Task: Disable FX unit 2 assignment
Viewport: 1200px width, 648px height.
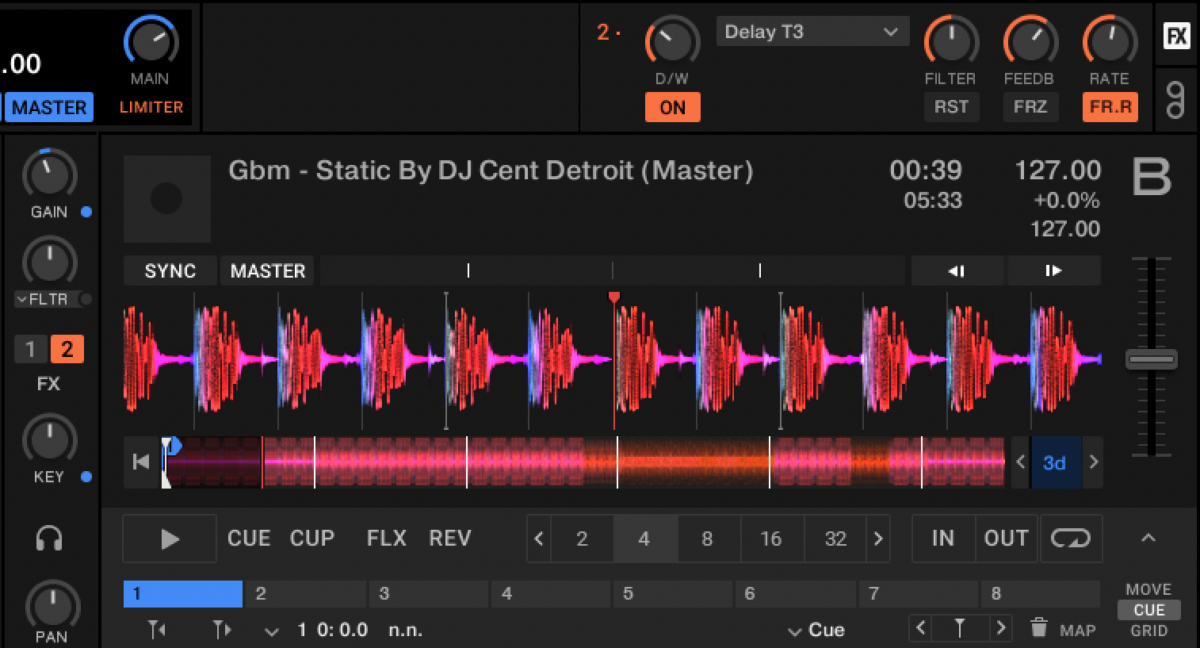Action: click(67, 349)
